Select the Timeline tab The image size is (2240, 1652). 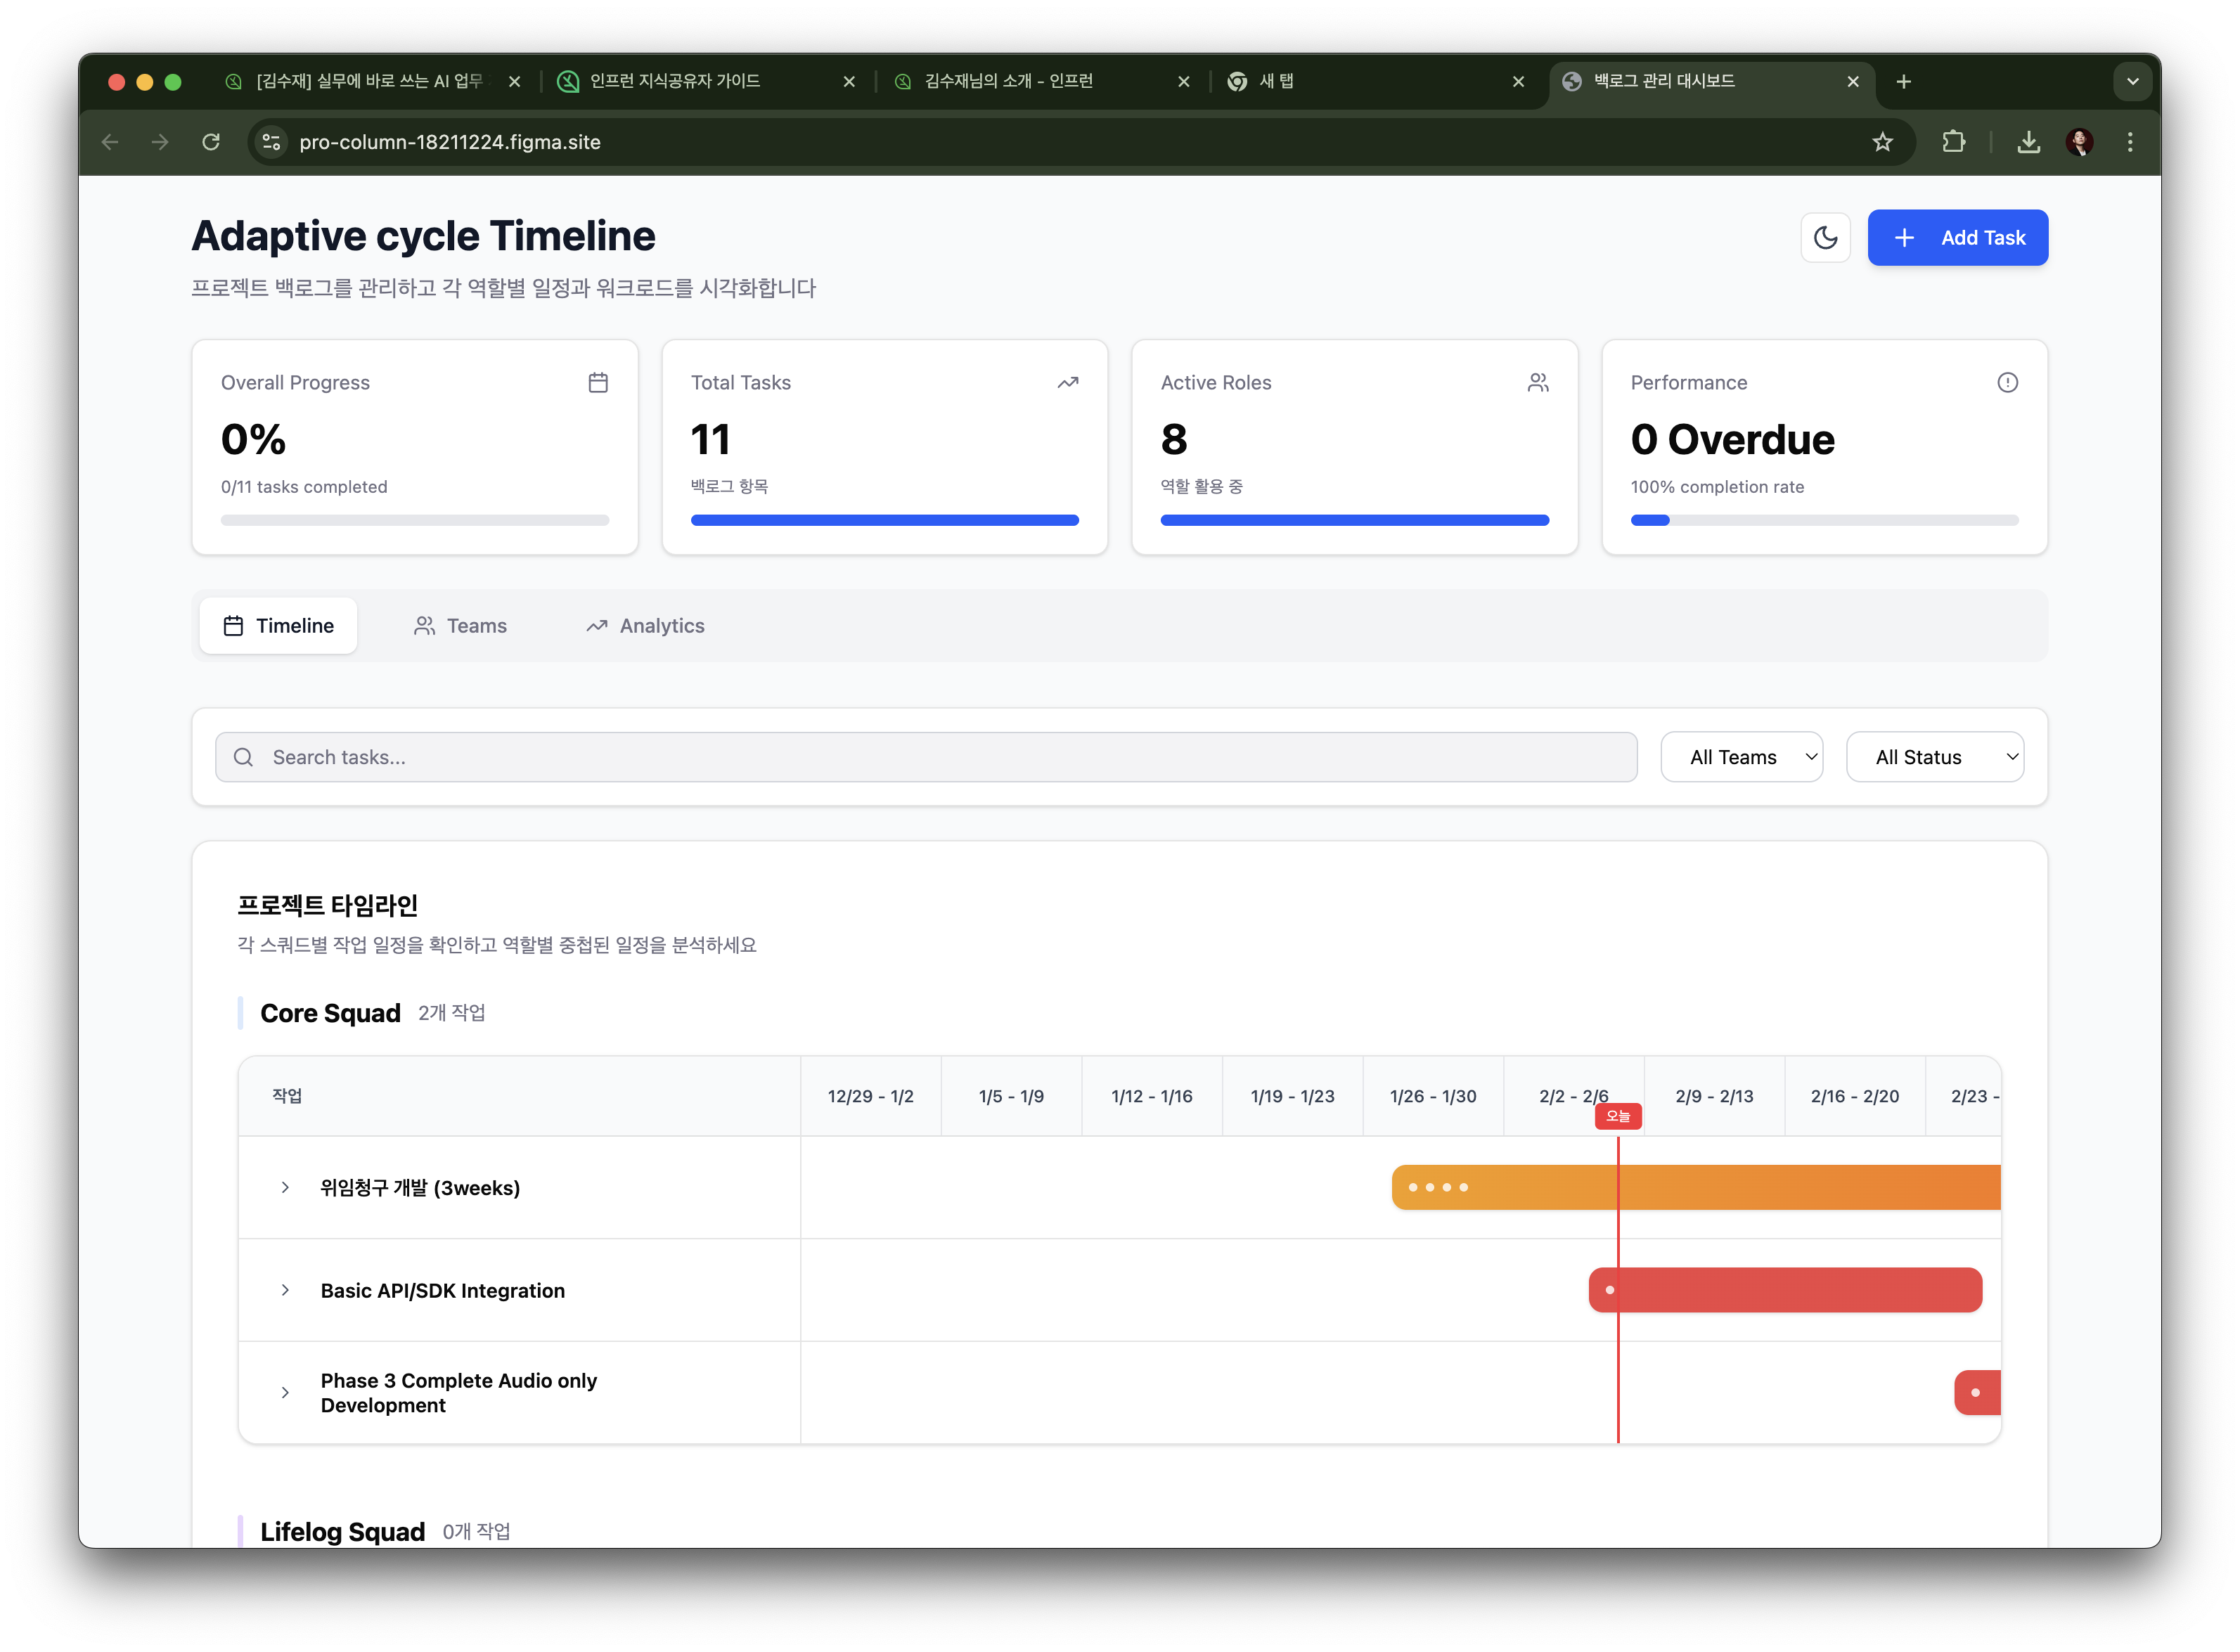tap(278, 625)
